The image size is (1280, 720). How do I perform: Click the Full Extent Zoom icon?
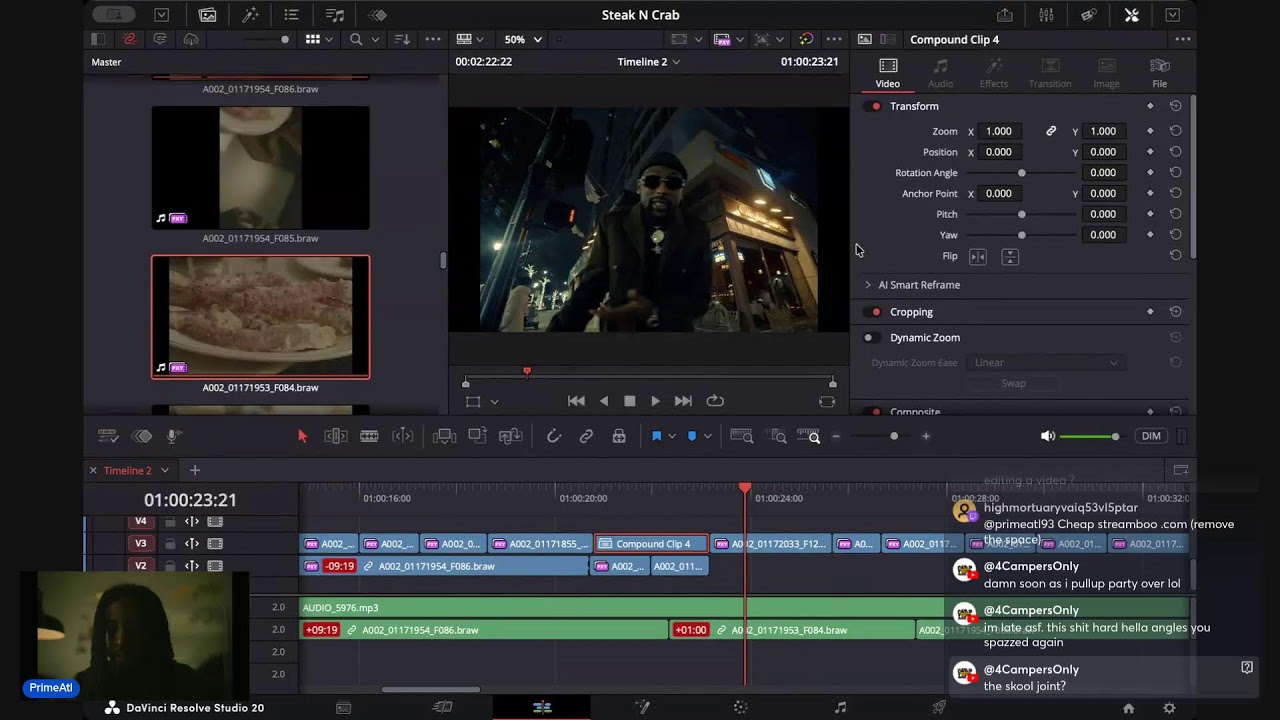coord(742,436)
